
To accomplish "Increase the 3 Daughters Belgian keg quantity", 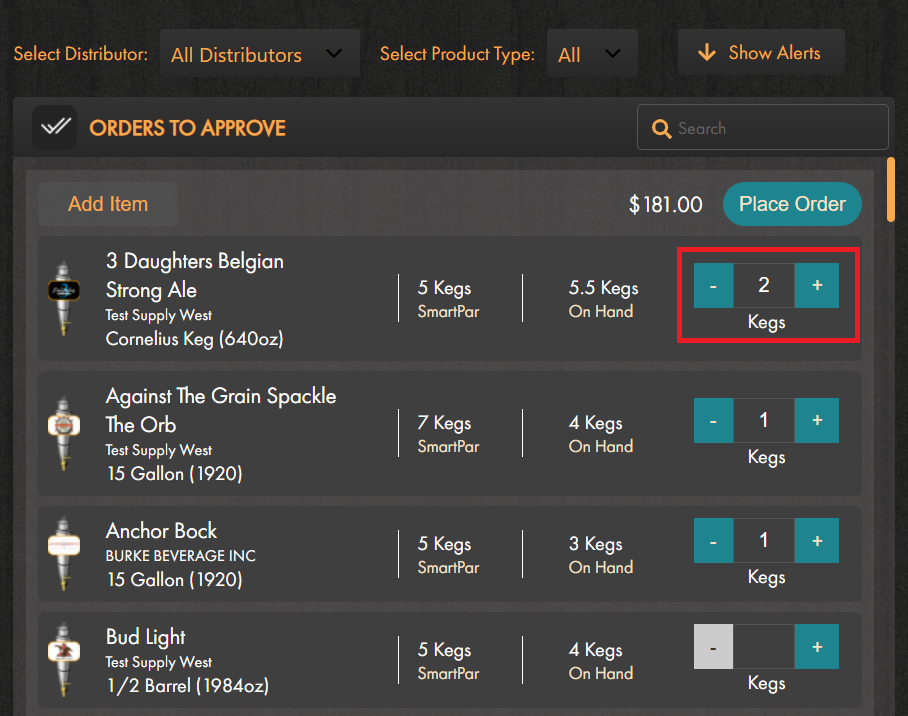I will pos(816,285).
